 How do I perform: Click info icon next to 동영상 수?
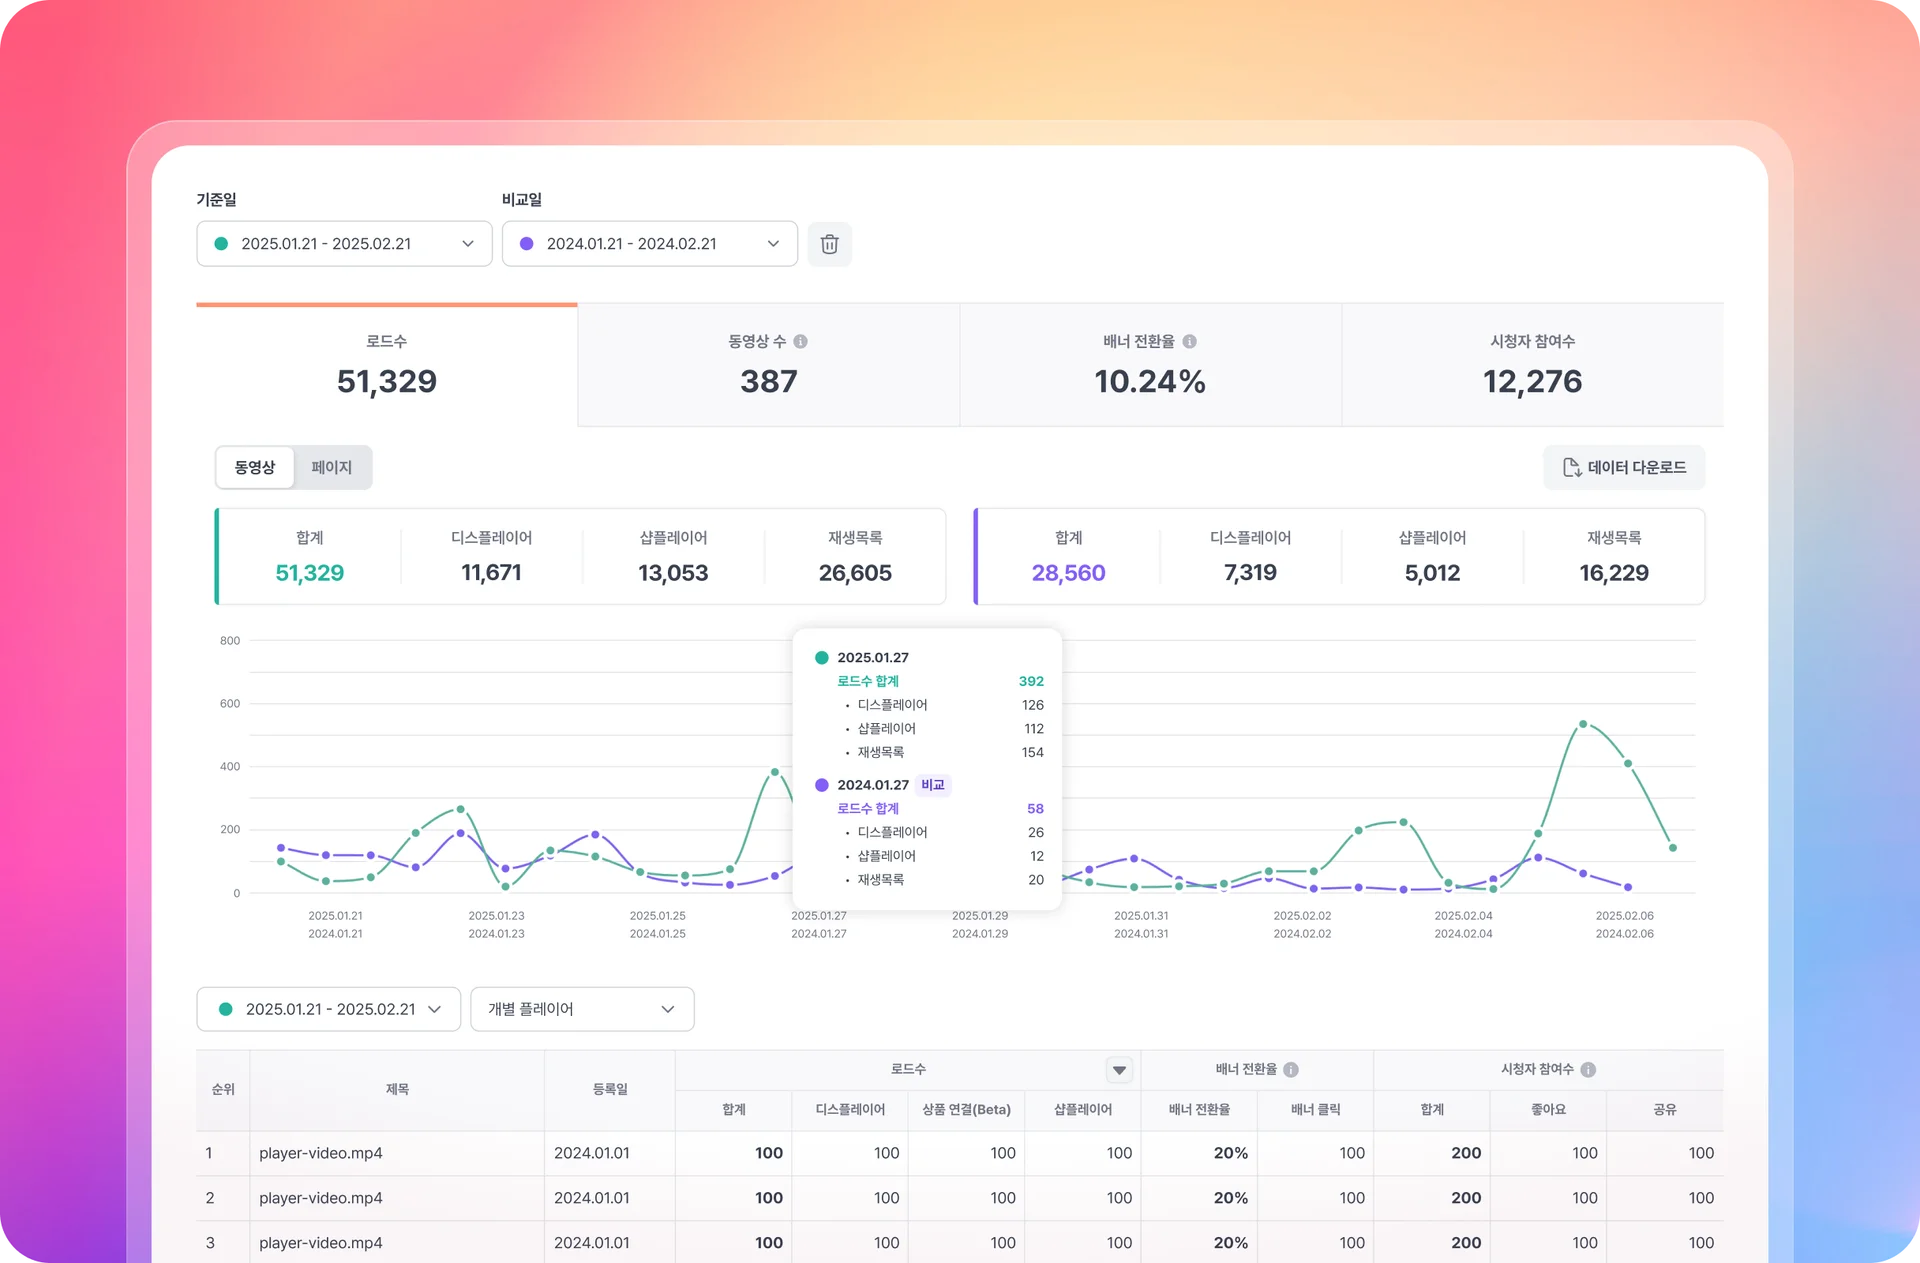[801, 341]
